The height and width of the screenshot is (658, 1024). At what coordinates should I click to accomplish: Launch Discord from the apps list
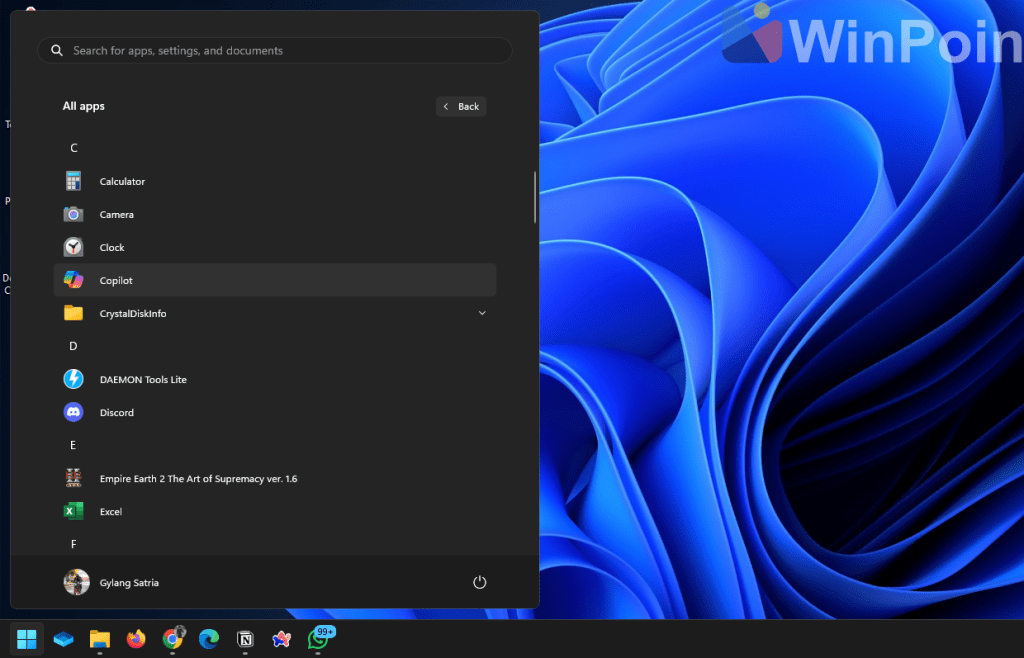[117, 412]
